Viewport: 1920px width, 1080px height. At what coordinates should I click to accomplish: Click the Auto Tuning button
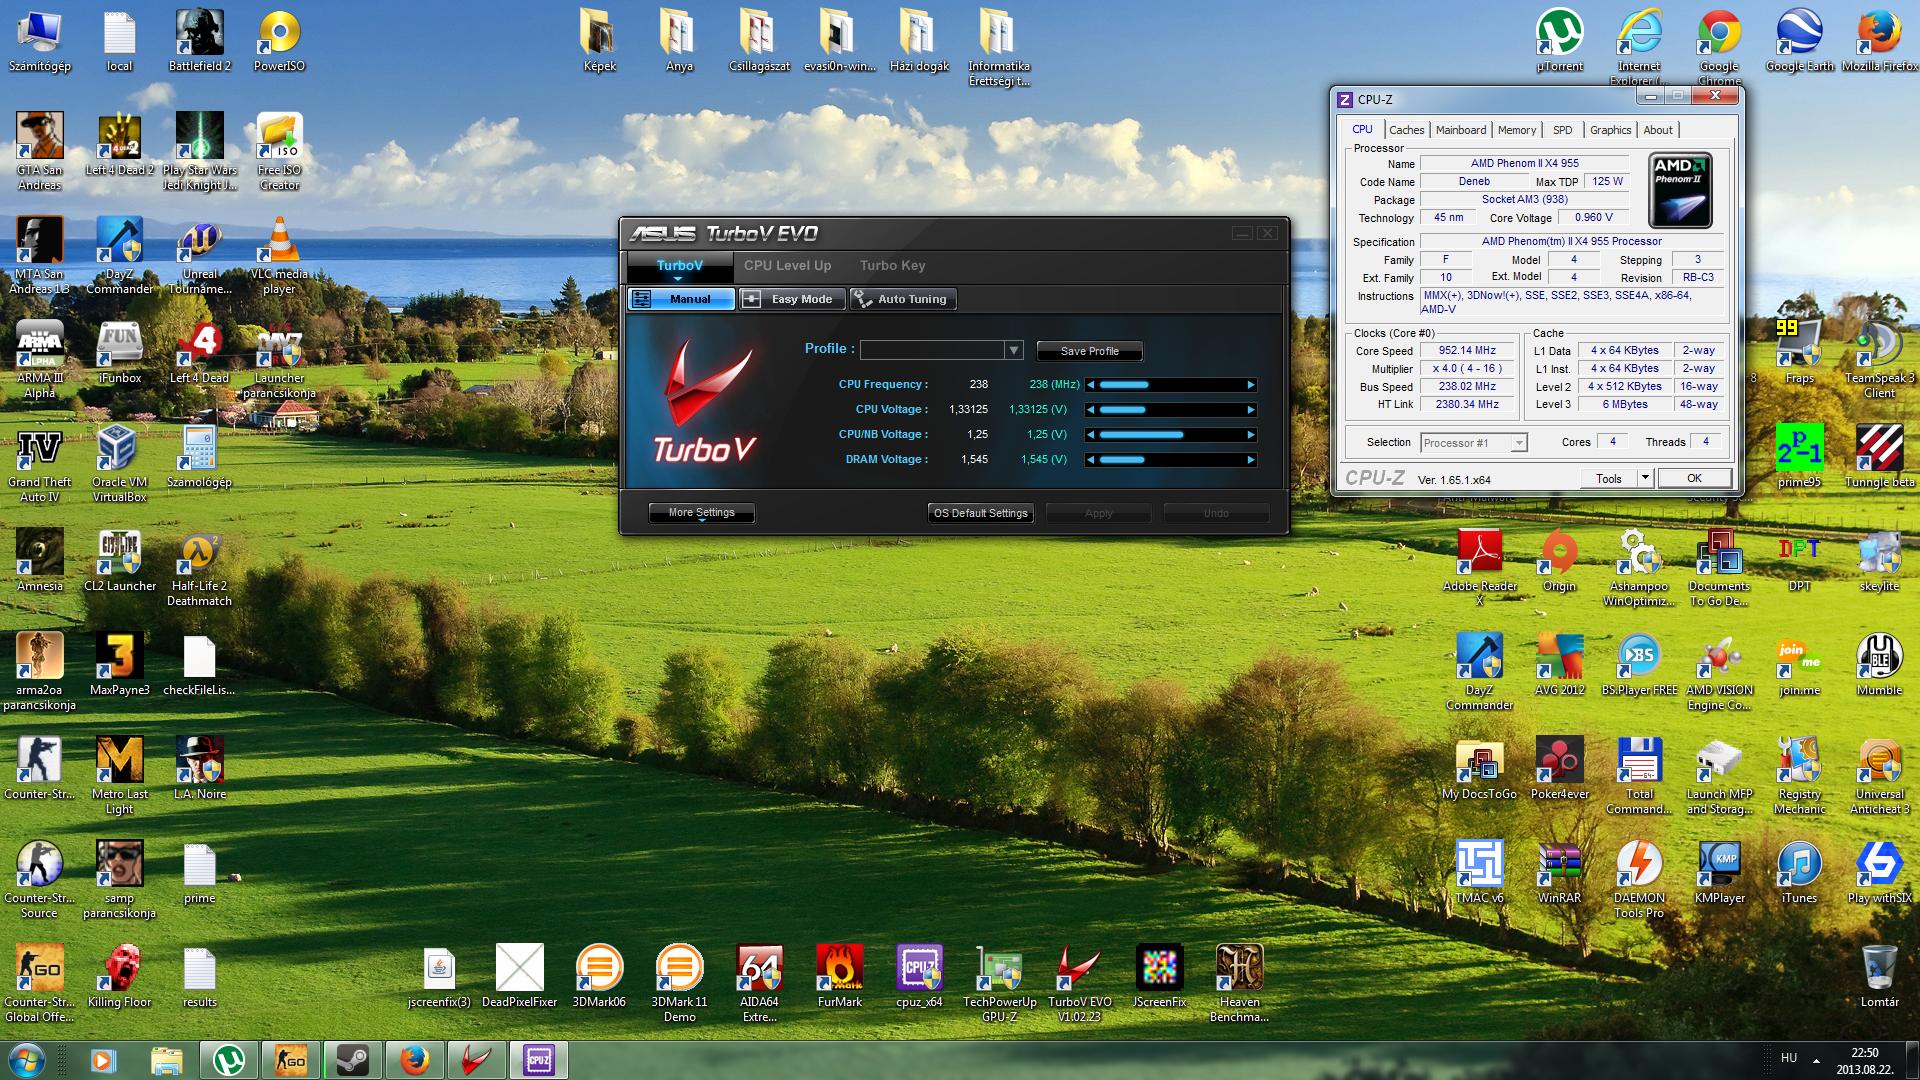click(902, 299)
